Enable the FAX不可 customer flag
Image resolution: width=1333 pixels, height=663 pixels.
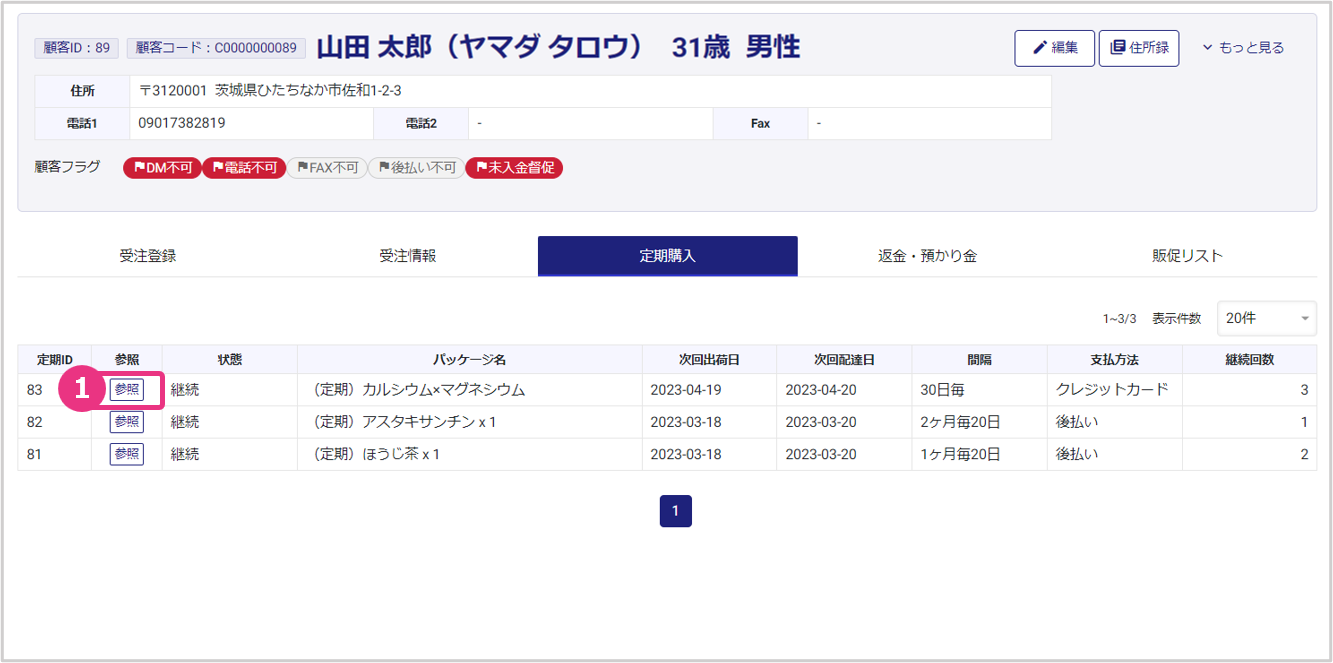(326, 168)
